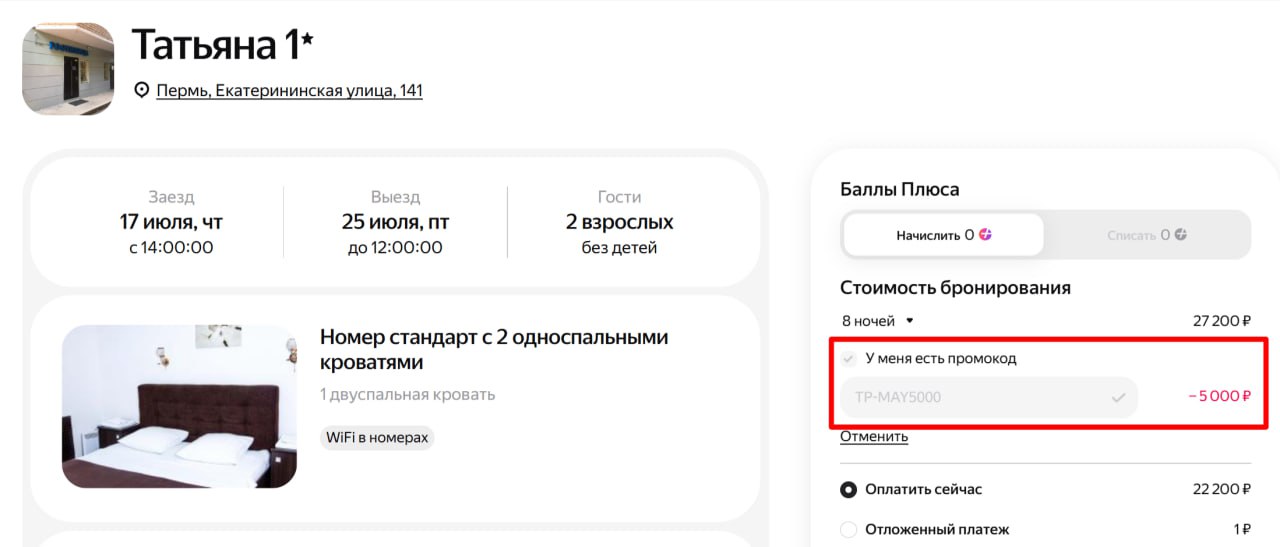This screenshot has width=1280, height=547.
Task: Select the "Оплатить сейчас" radio button
Action: 849,489
